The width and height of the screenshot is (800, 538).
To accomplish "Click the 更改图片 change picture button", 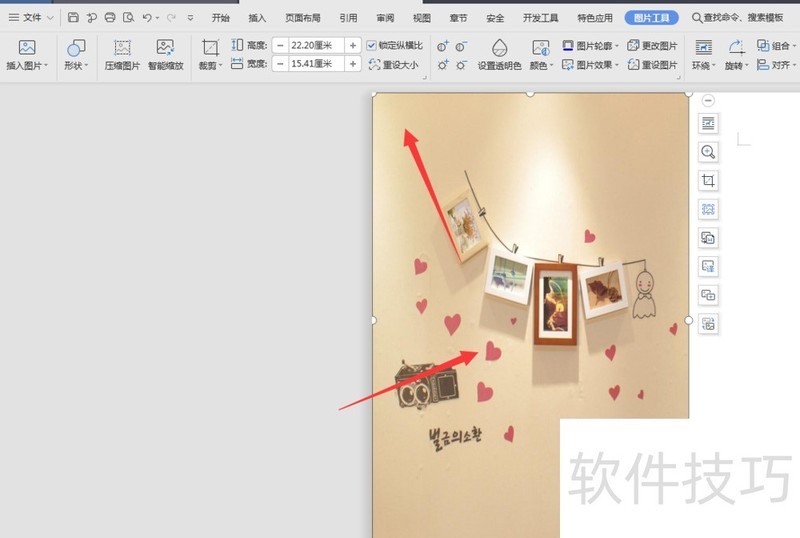I will (x=652, y=46).
